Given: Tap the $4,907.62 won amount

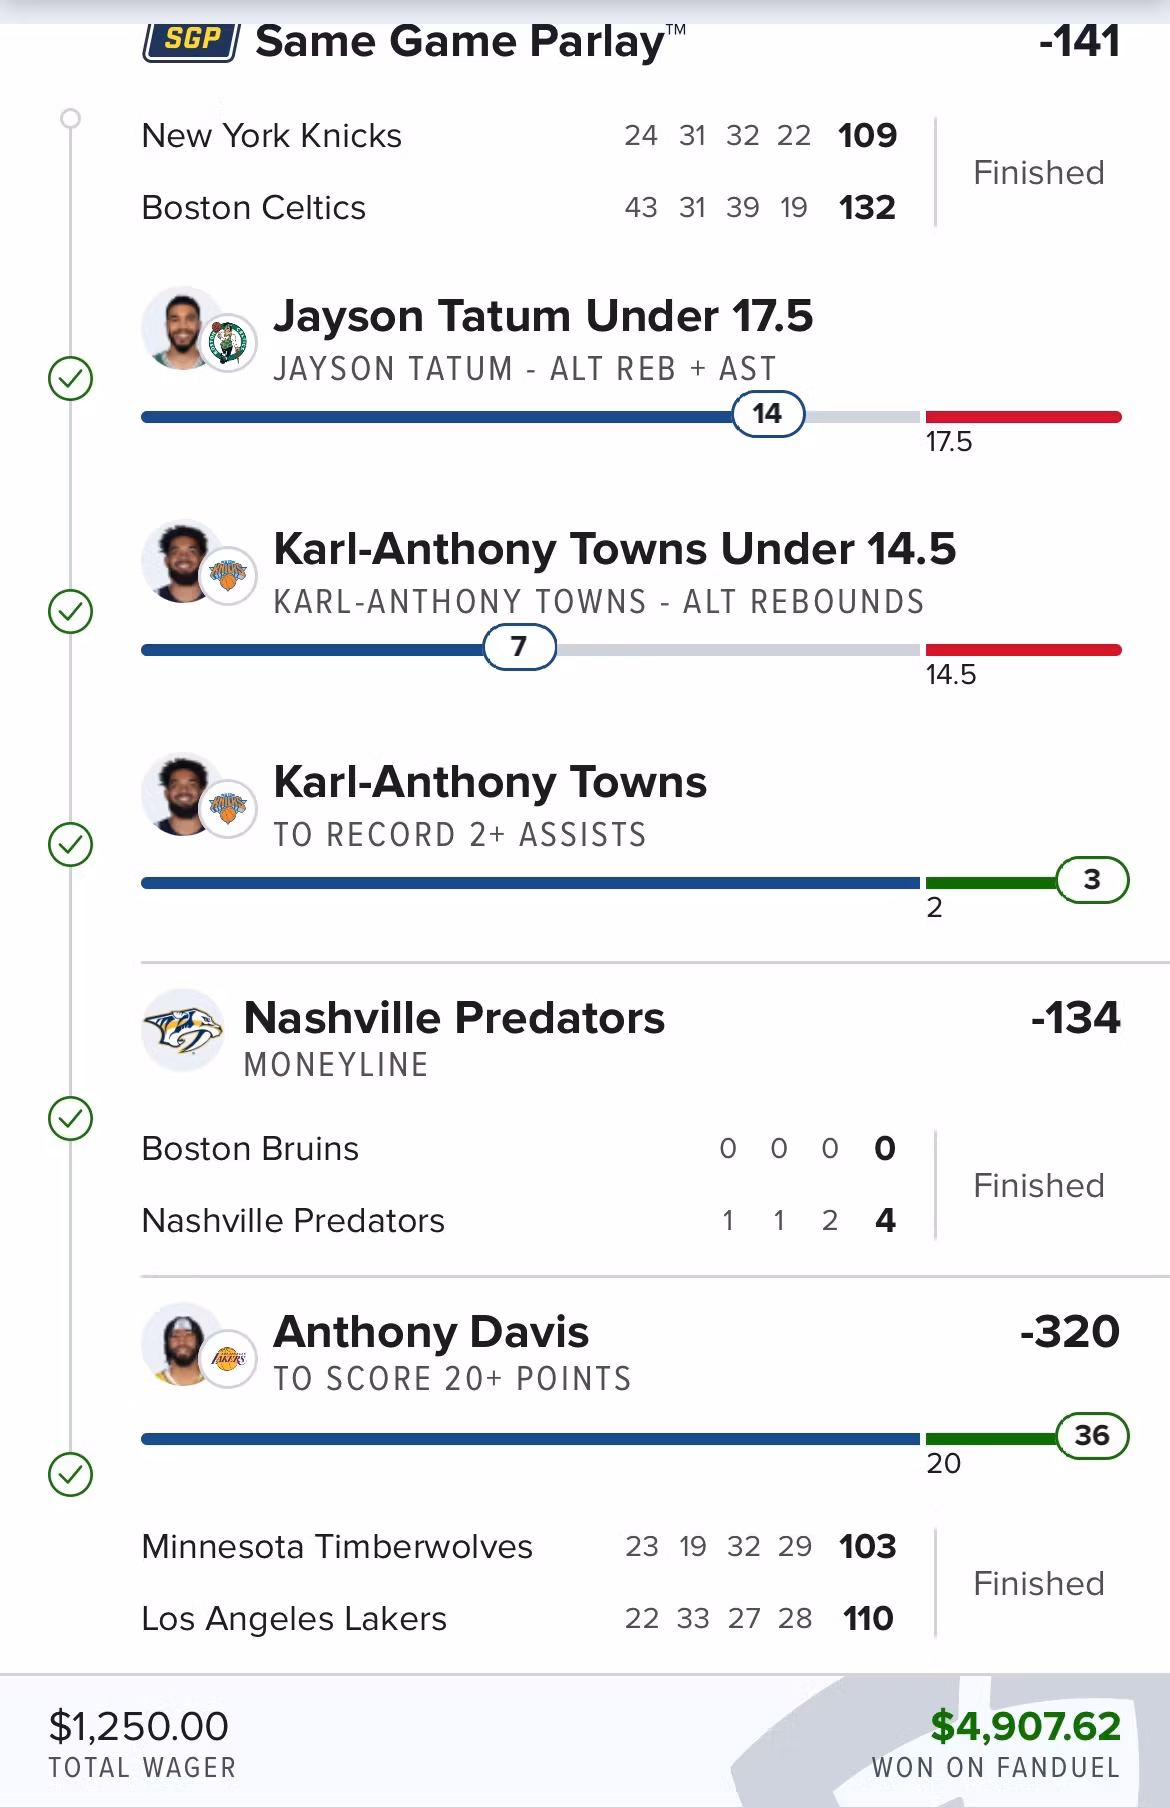Looking at the screenshot, I should (x=1025, y=1727).
